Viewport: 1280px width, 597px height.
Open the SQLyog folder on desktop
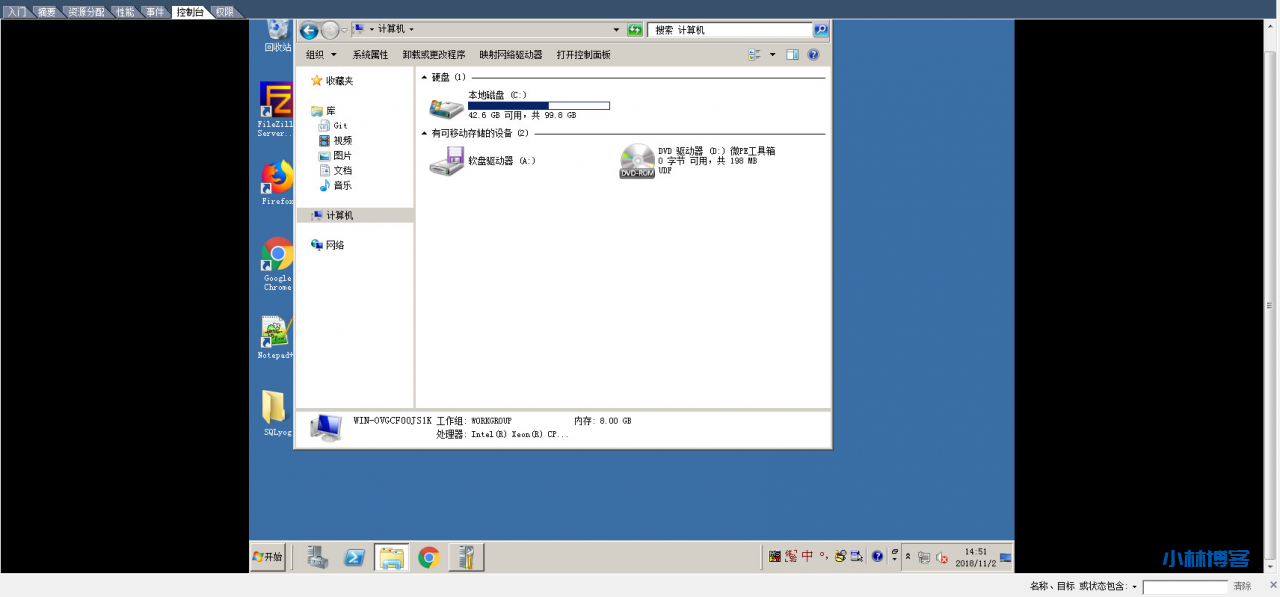[x=275, y=408]
